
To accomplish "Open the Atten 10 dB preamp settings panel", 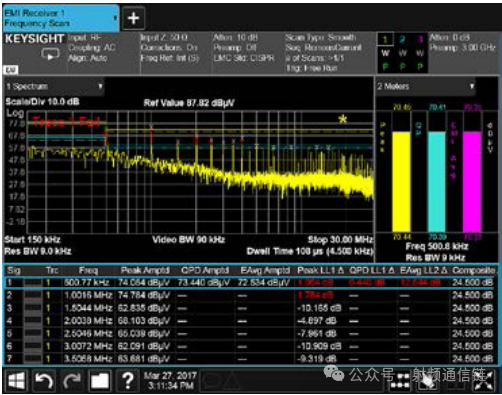I will click(248, 53).
